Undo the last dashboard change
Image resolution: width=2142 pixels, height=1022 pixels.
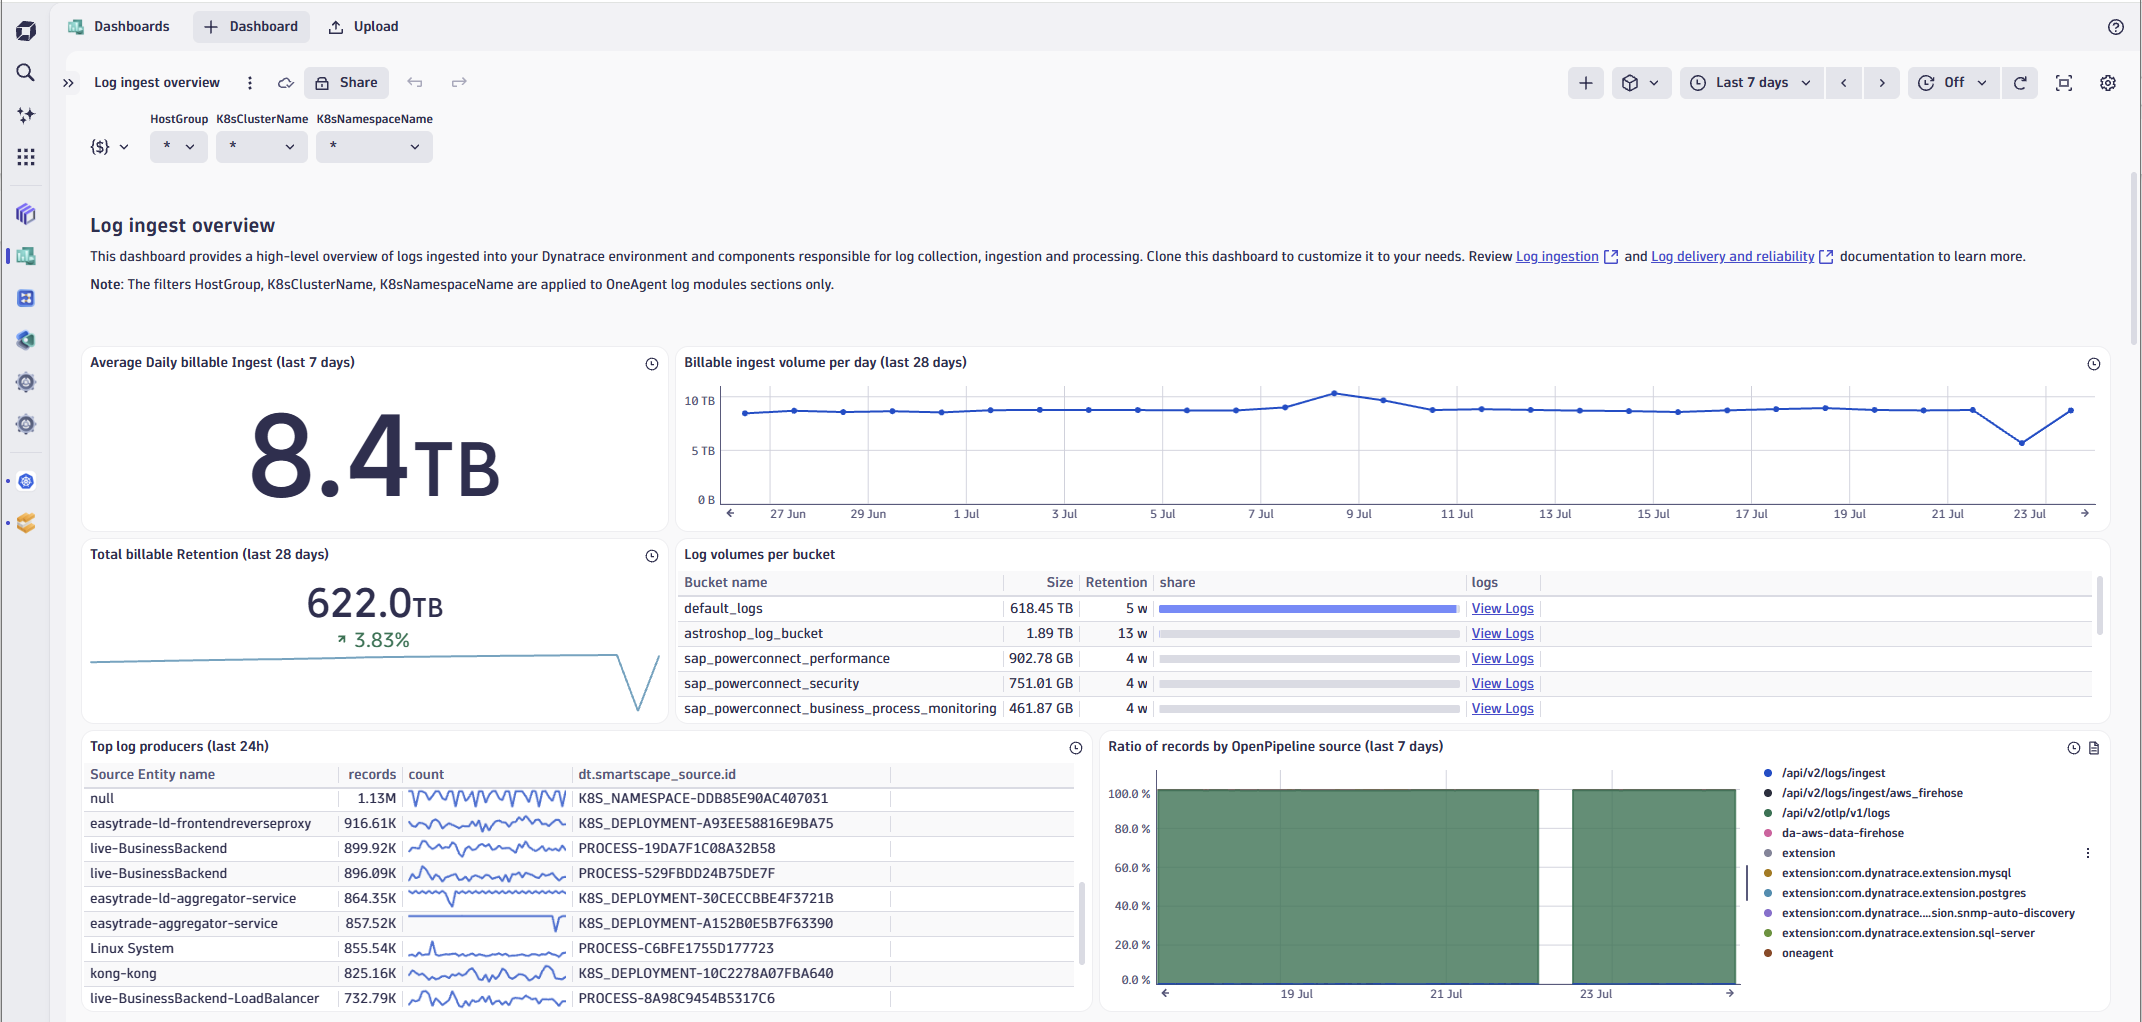[x=415, y=82]
